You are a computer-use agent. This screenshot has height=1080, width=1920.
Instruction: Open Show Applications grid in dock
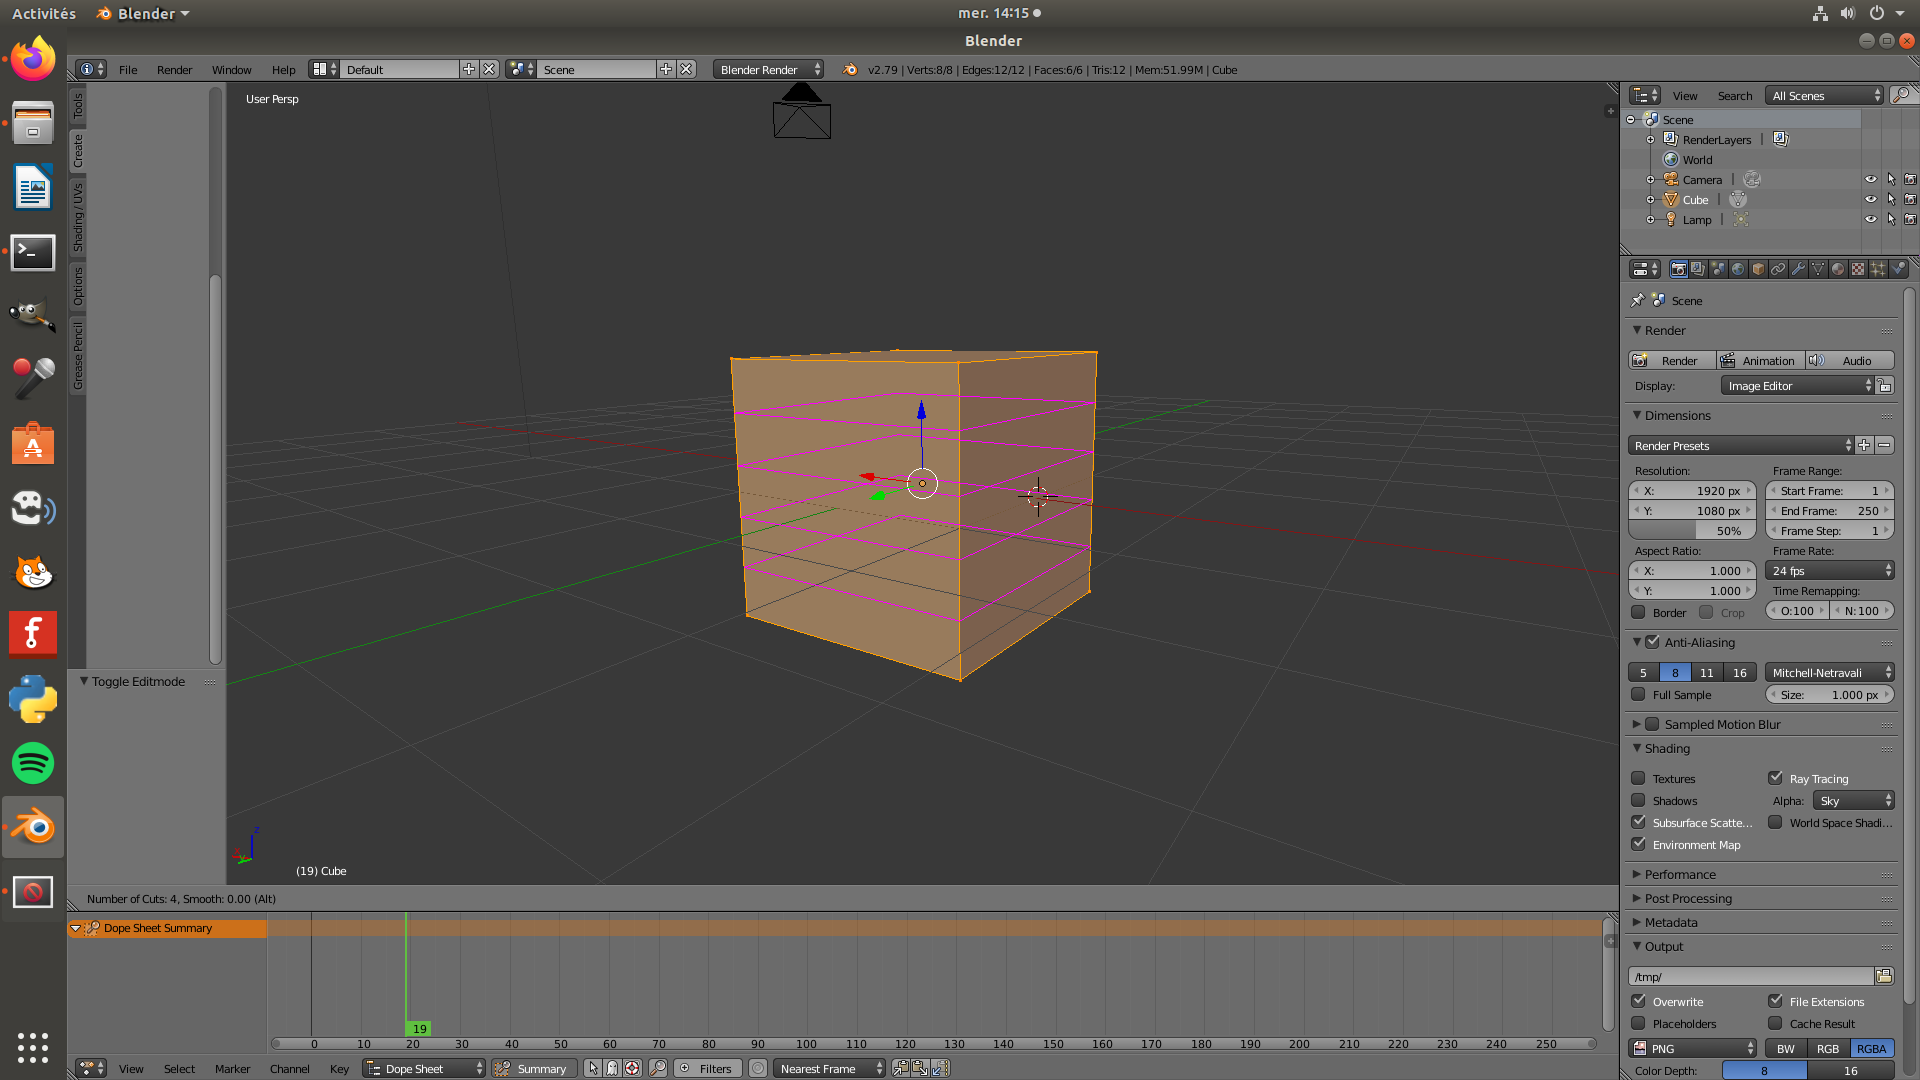pyautogui.click(x=33, y=1047)
